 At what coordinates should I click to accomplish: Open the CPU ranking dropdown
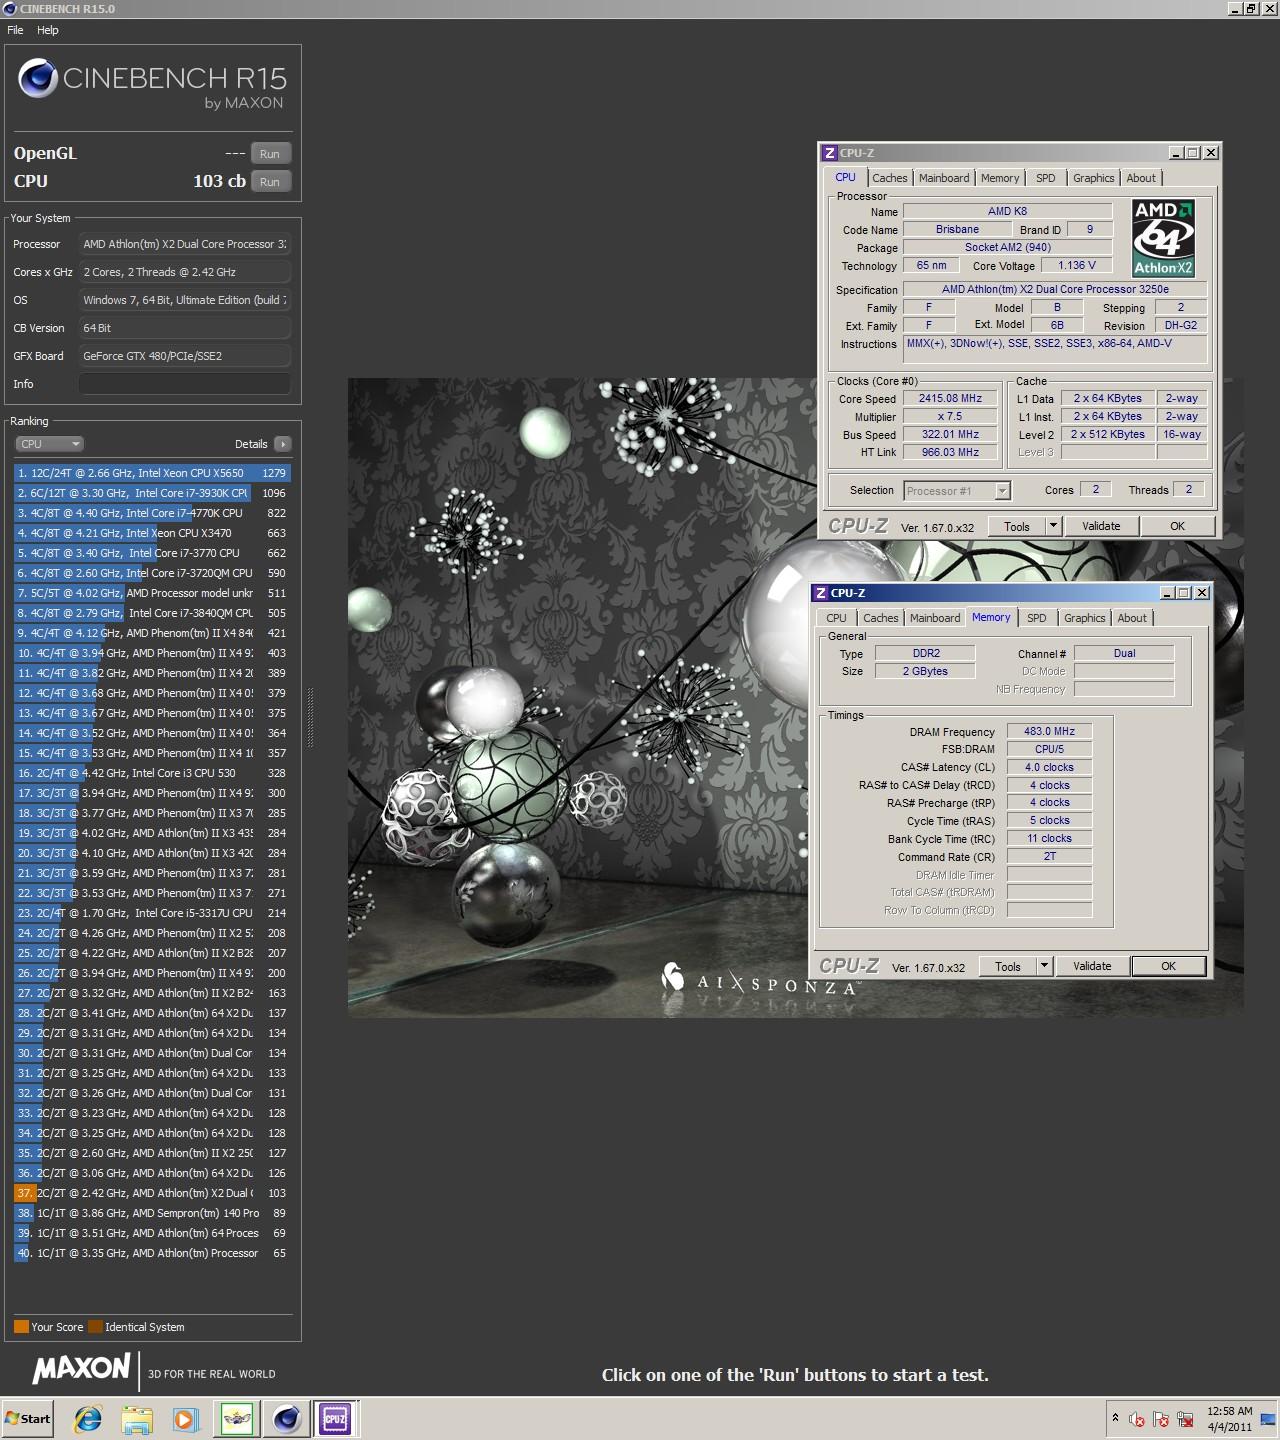tap(48, 444)
